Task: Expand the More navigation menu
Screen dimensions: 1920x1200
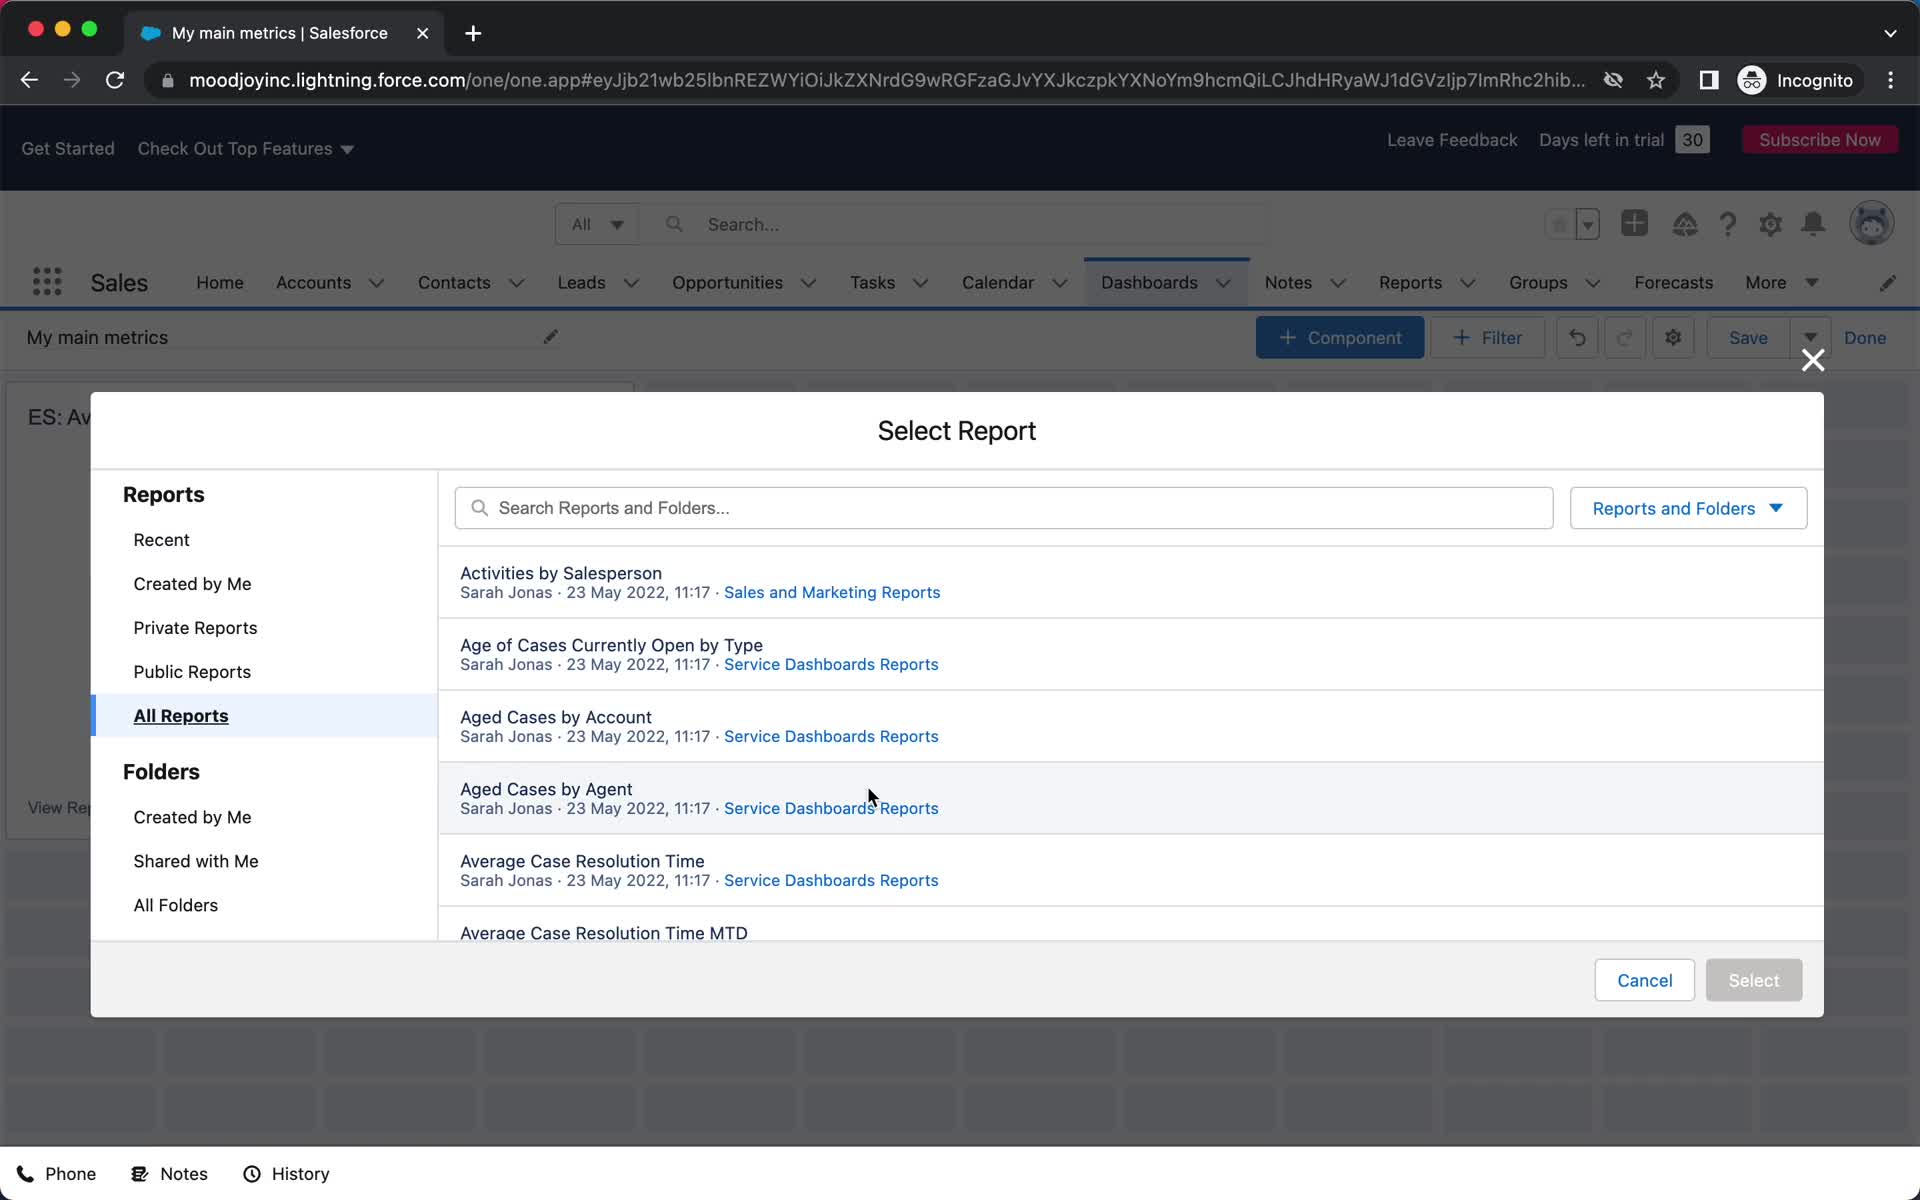Action: click(1781, 283)
